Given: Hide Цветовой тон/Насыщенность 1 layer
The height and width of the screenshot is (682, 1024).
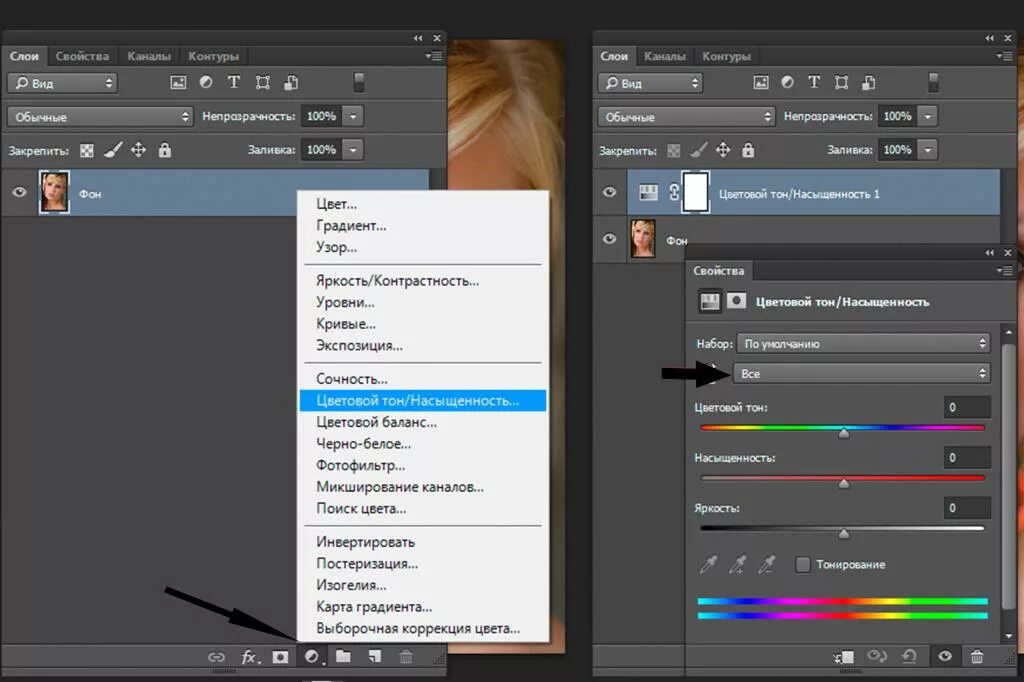Looking at the screenshot, I should tap(609, 192).
